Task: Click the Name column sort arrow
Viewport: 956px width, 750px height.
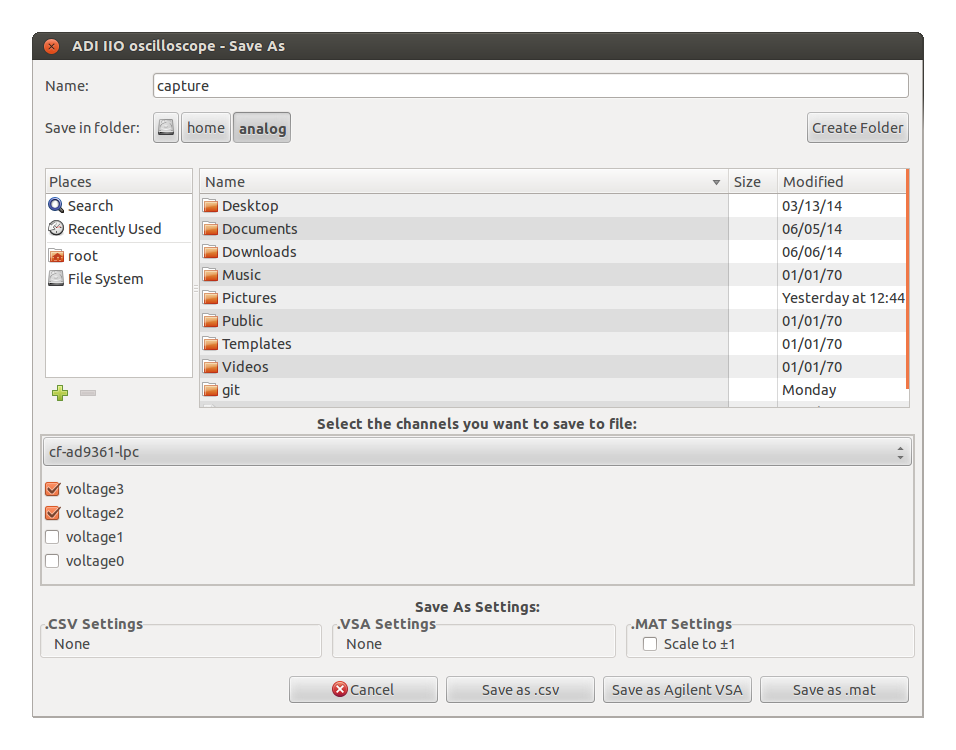Action: [716, 182]
